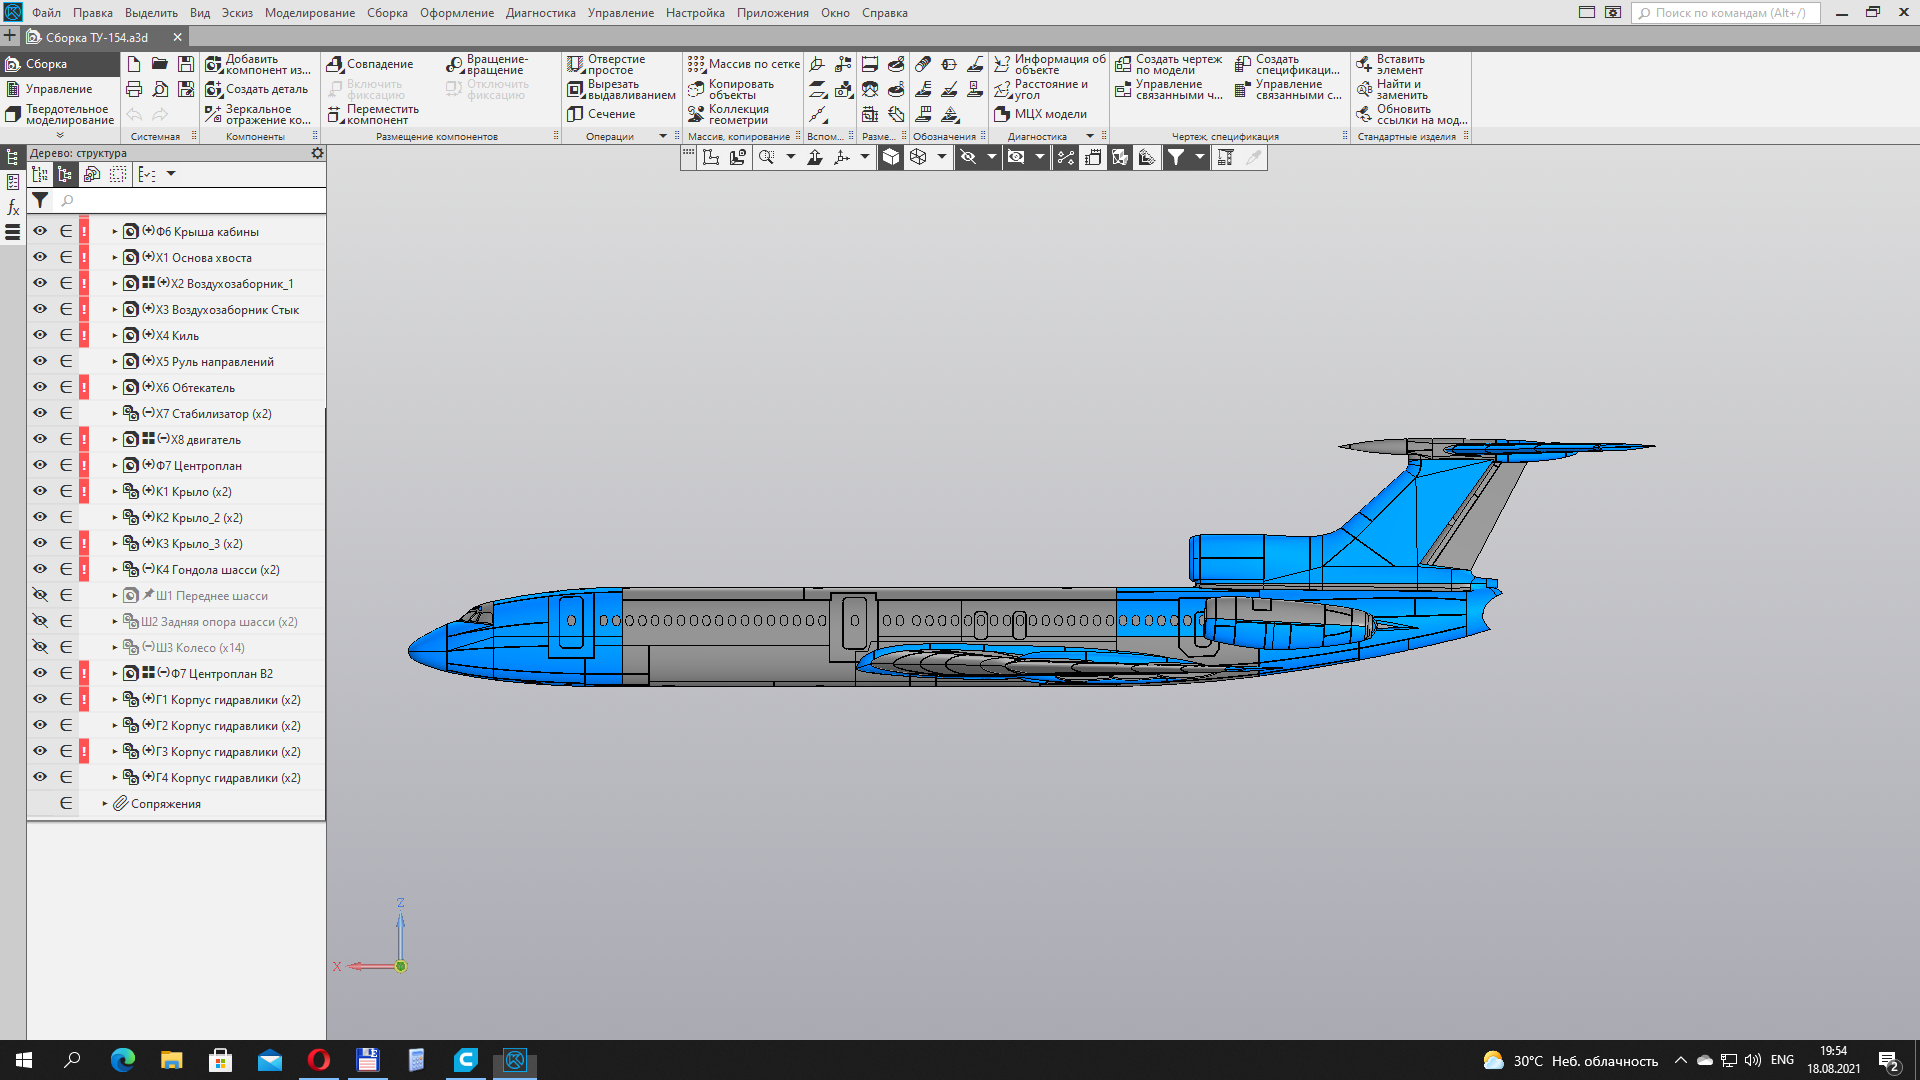Image resolution: width=1920 pixels, height=1080 pixels.
Task: Expand the Х8 двигатель tree node
Action: pyautogui.click(x=115, y=439)
